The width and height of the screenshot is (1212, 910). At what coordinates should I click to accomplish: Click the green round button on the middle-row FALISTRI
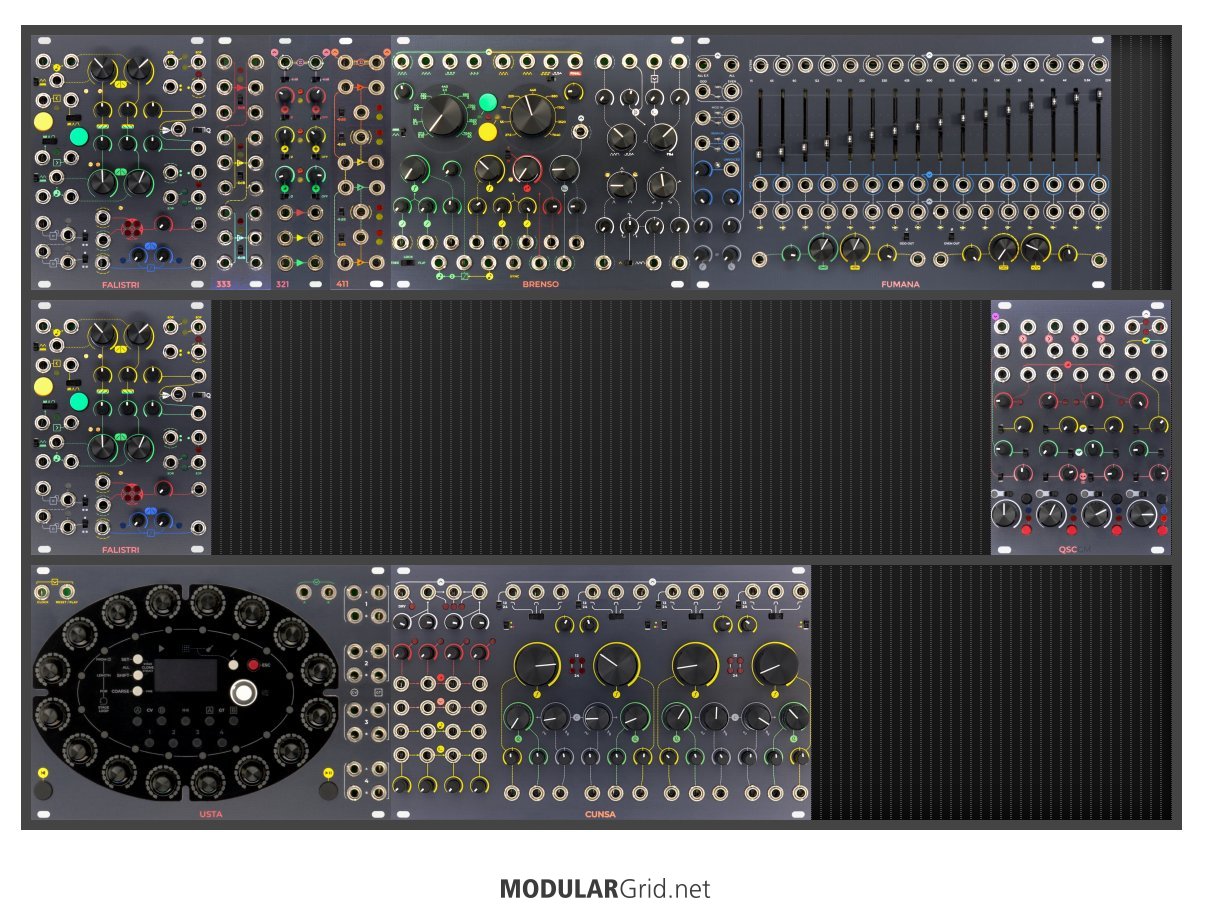pos(79,402)
